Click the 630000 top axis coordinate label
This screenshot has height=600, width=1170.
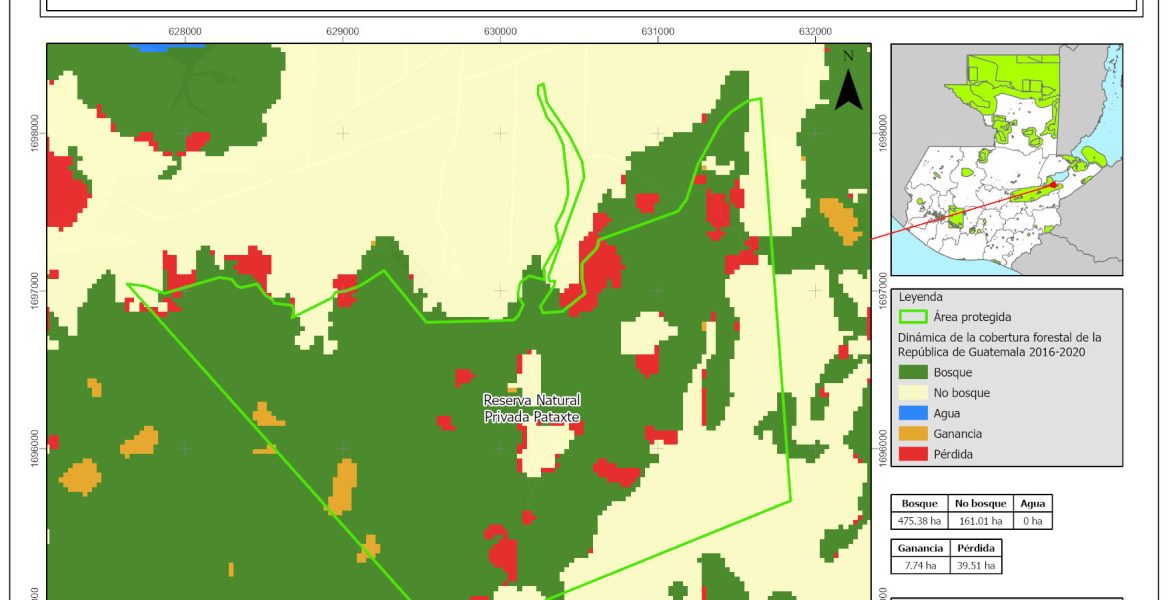(x=500, y=31)
